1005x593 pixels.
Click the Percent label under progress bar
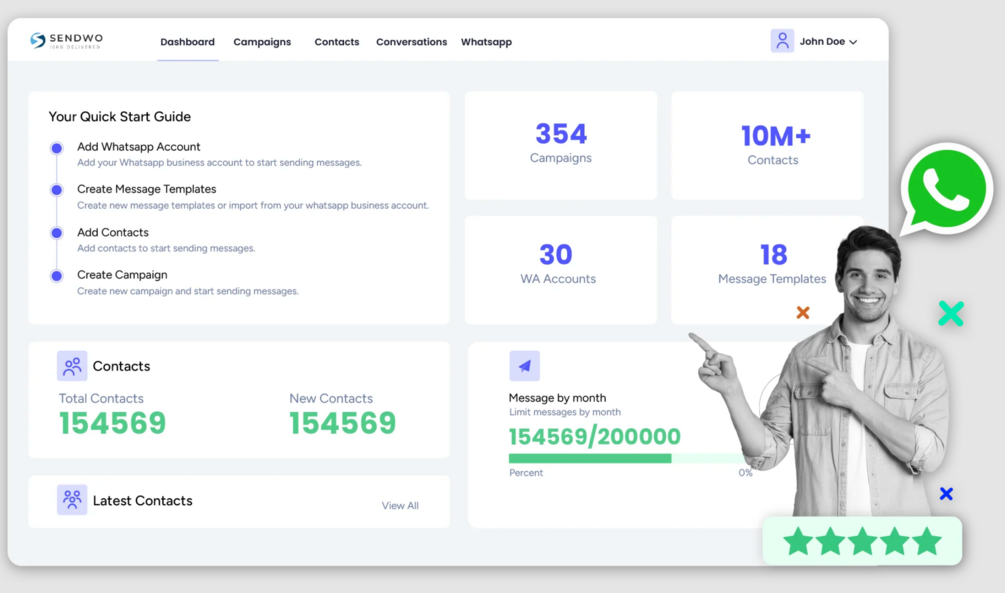point(526,472)
